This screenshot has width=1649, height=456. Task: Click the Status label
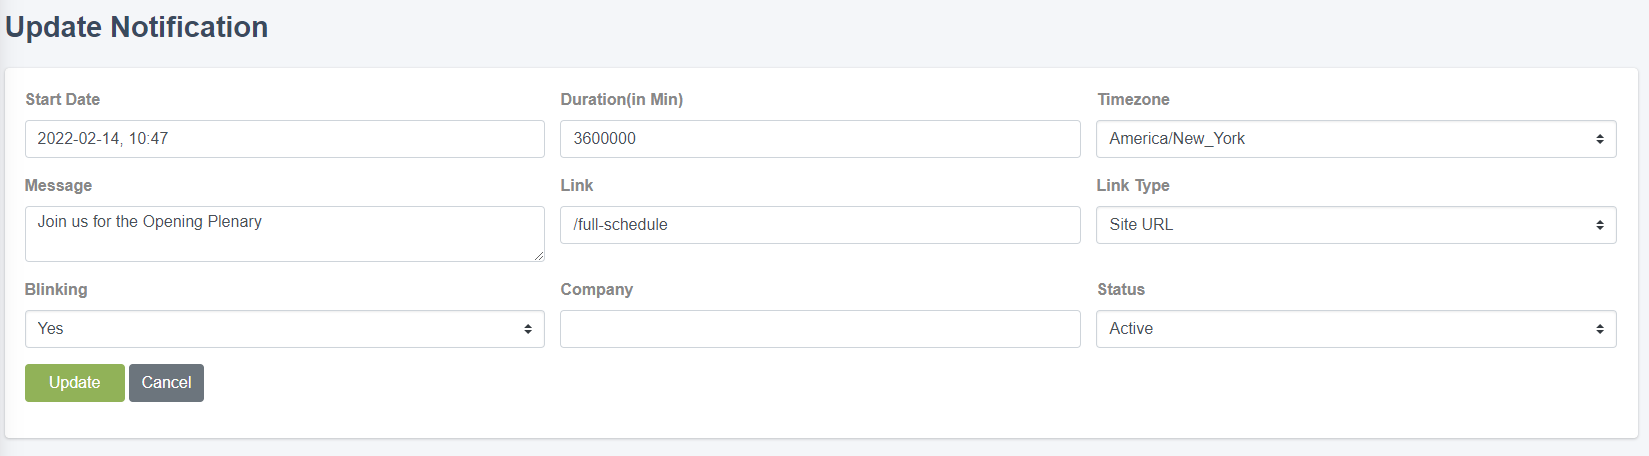(1121, 289)
